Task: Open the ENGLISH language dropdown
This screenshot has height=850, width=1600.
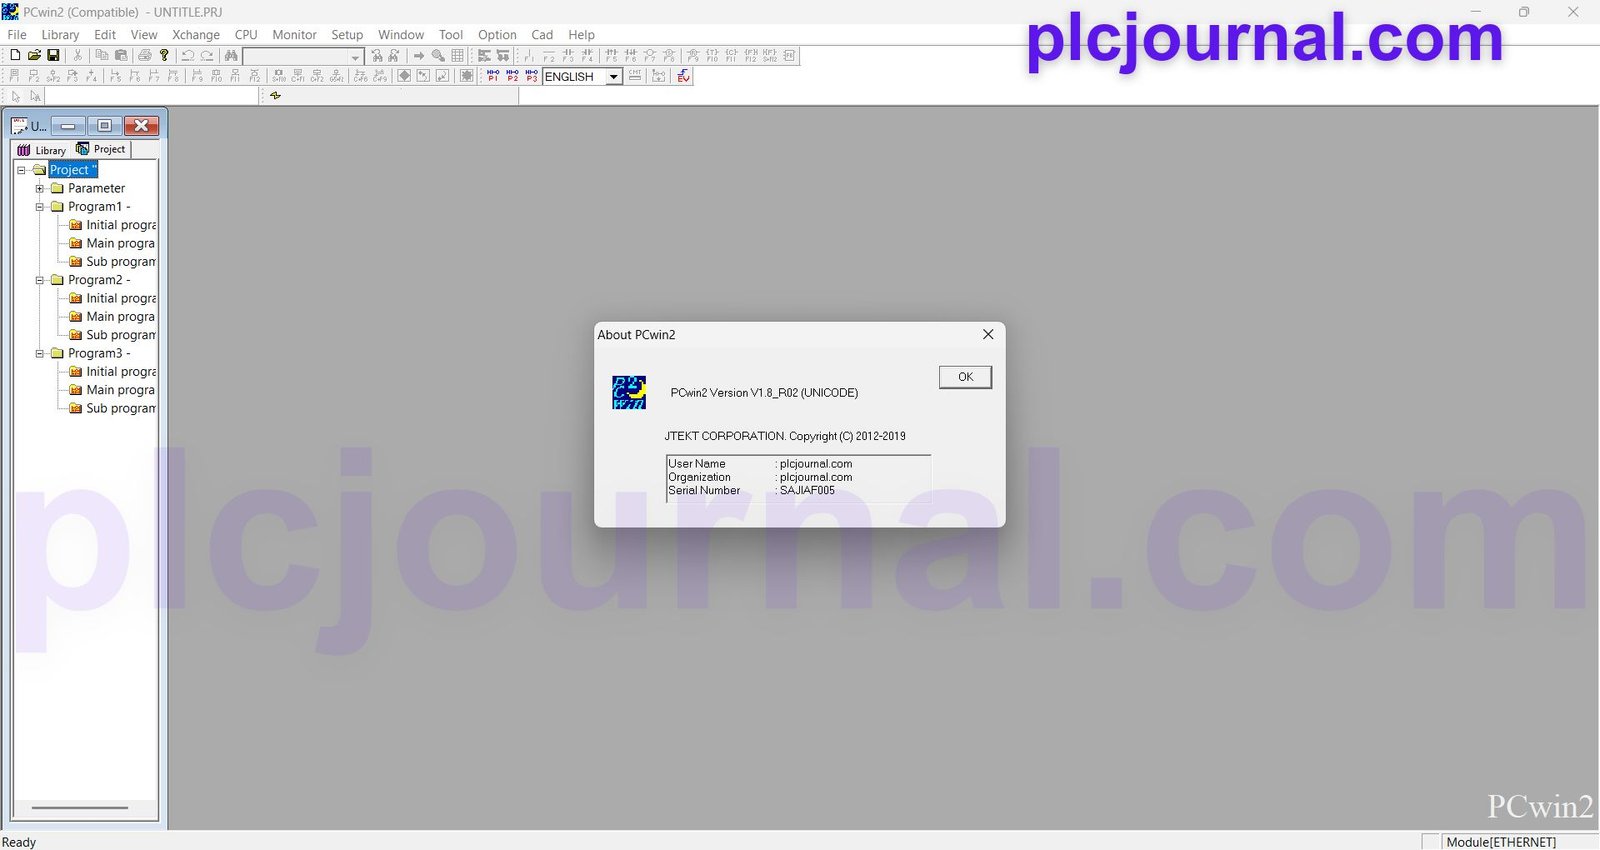Action: click(614, 77)
